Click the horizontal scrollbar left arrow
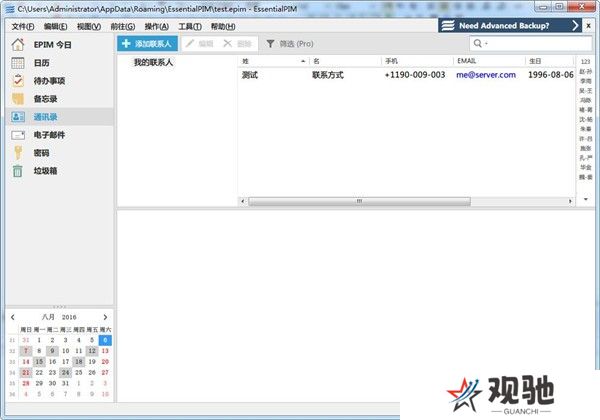 click(242, 201)
